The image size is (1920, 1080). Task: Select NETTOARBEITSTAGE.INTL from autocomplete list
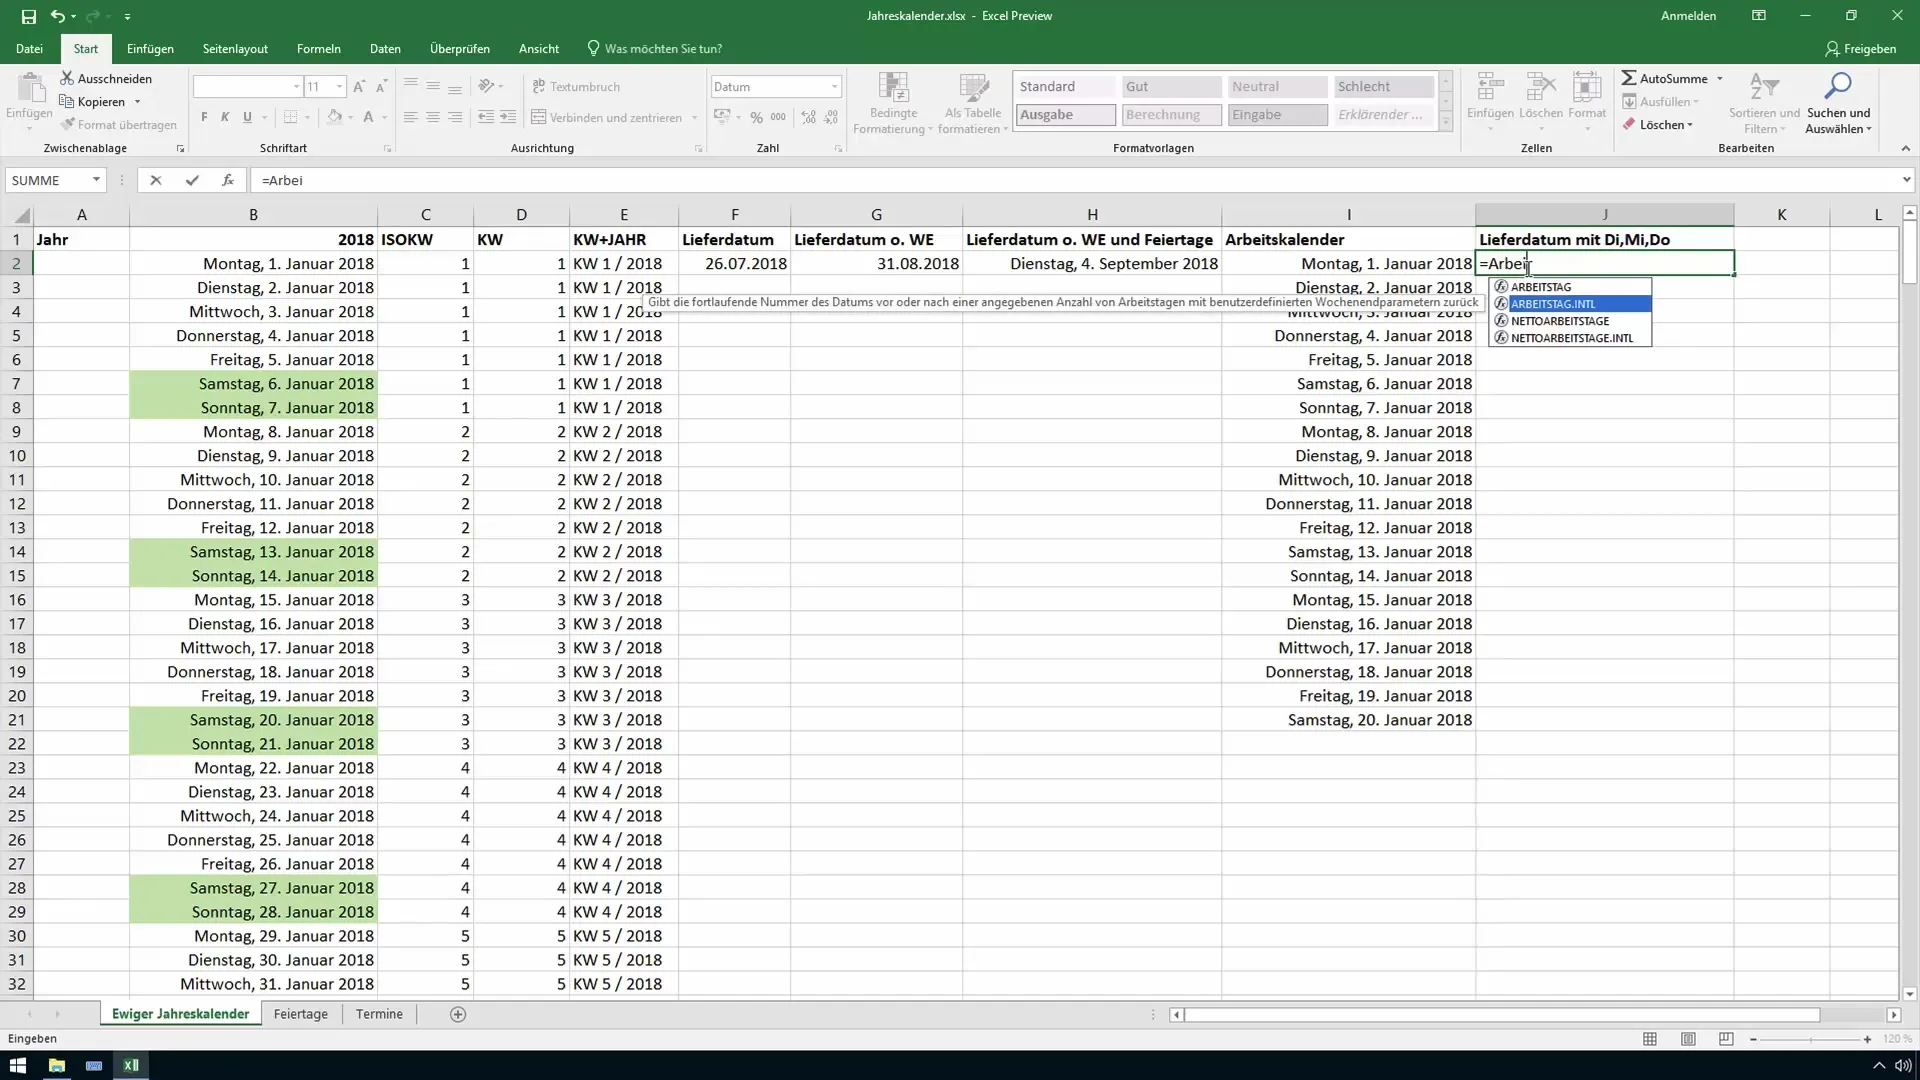(x=1571, y=338)
